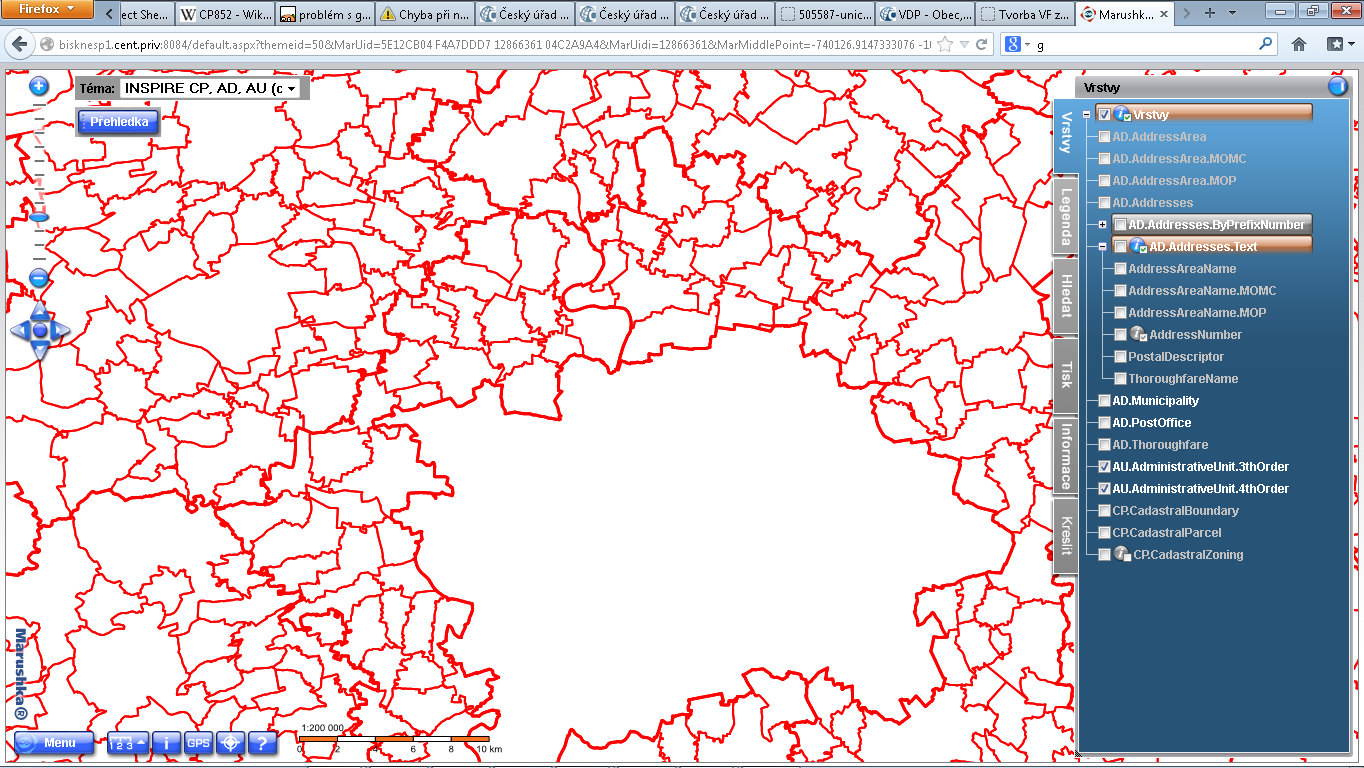Click the zoom slider handle
1364x768 pixels.
point(39,216)
